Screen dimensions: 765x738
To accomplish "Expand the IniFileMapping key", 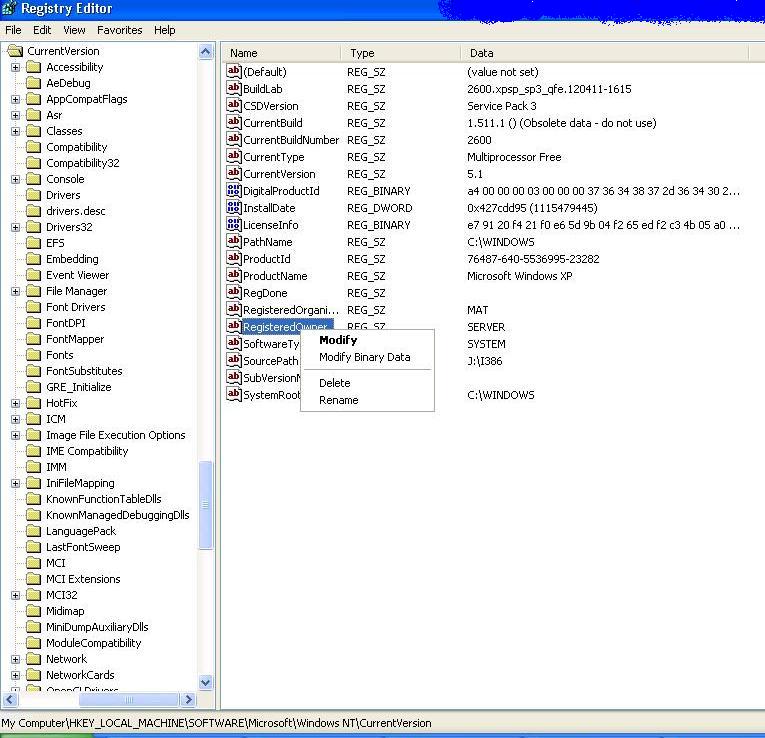I will point(16,483).
